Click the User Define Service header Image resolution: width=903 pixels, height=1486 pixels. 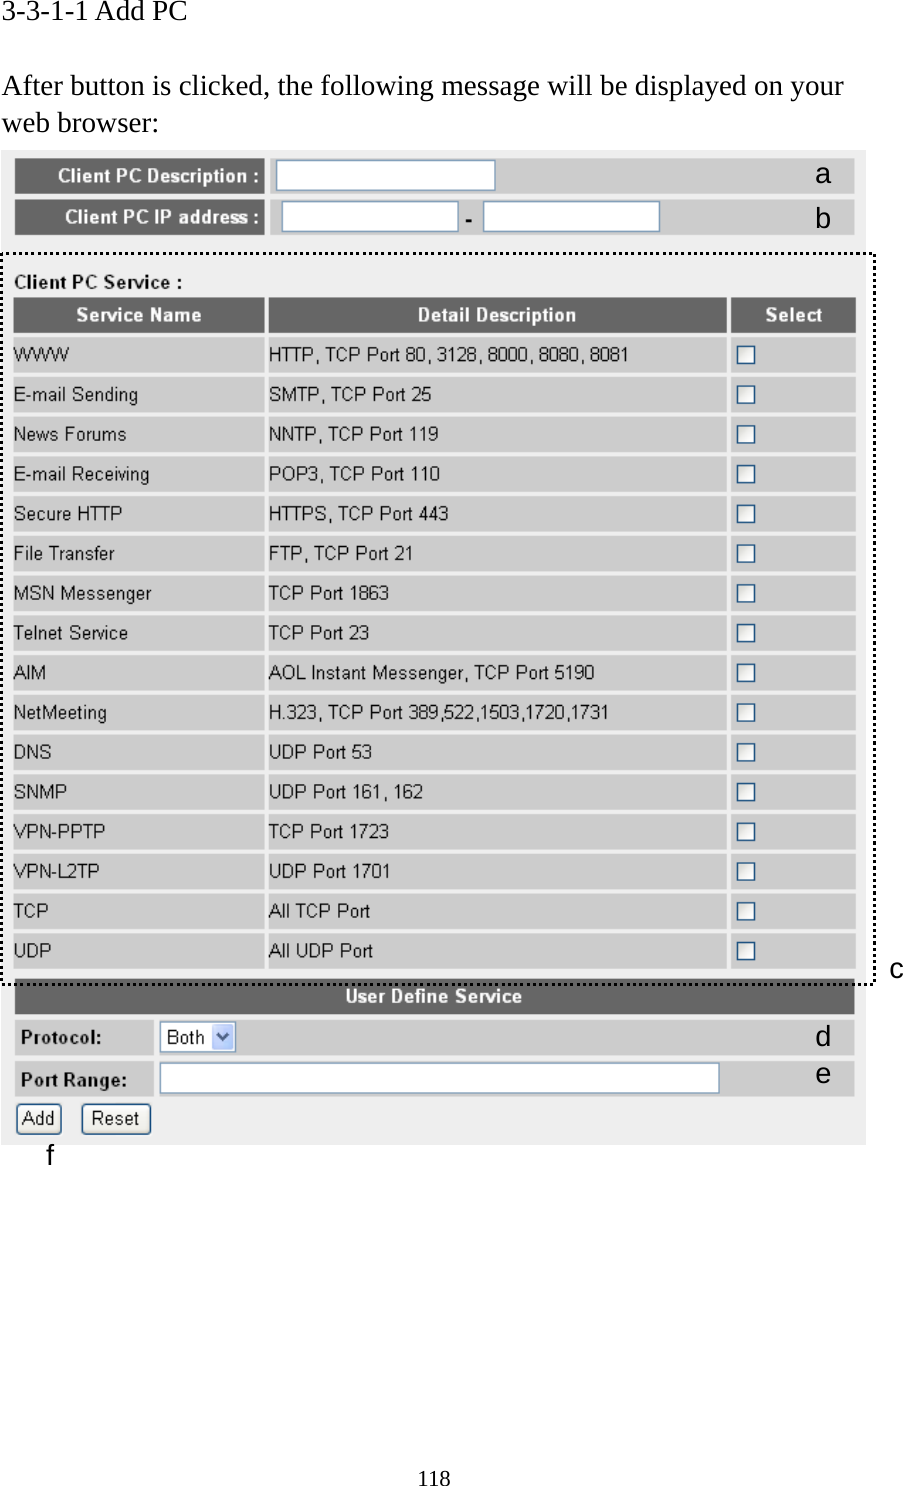click(434, 997)
